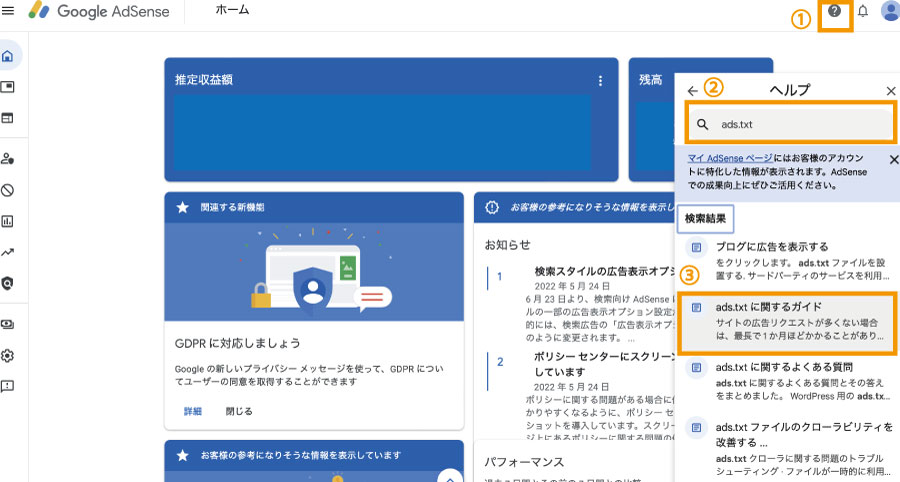Open the マイ AdSense ページ link
Viewport: 900px width, 482px height.
click(730, 158)
